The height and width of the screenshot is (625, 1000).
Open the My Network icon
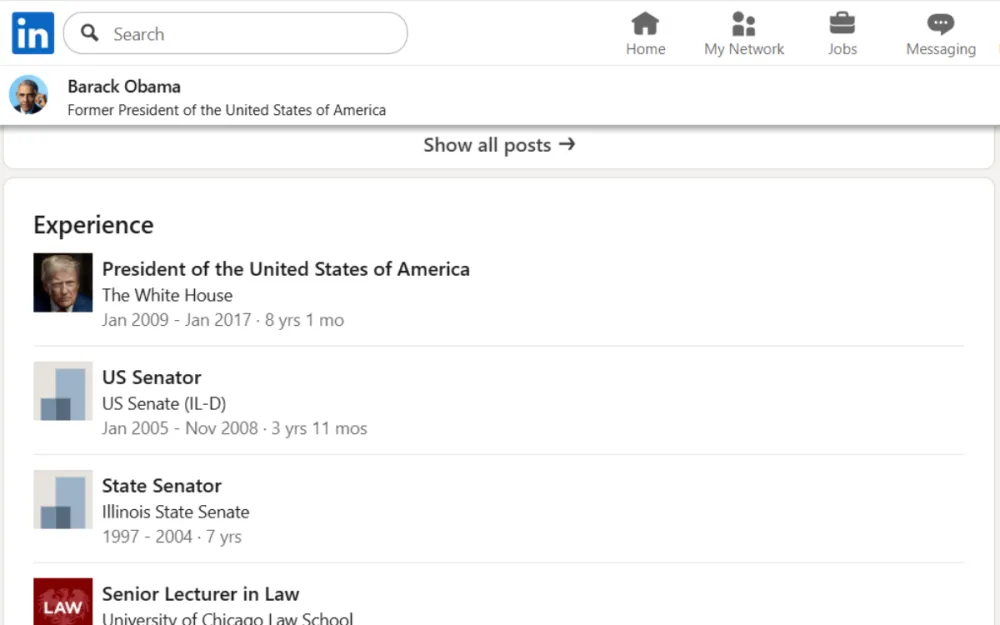coord(743,25)
